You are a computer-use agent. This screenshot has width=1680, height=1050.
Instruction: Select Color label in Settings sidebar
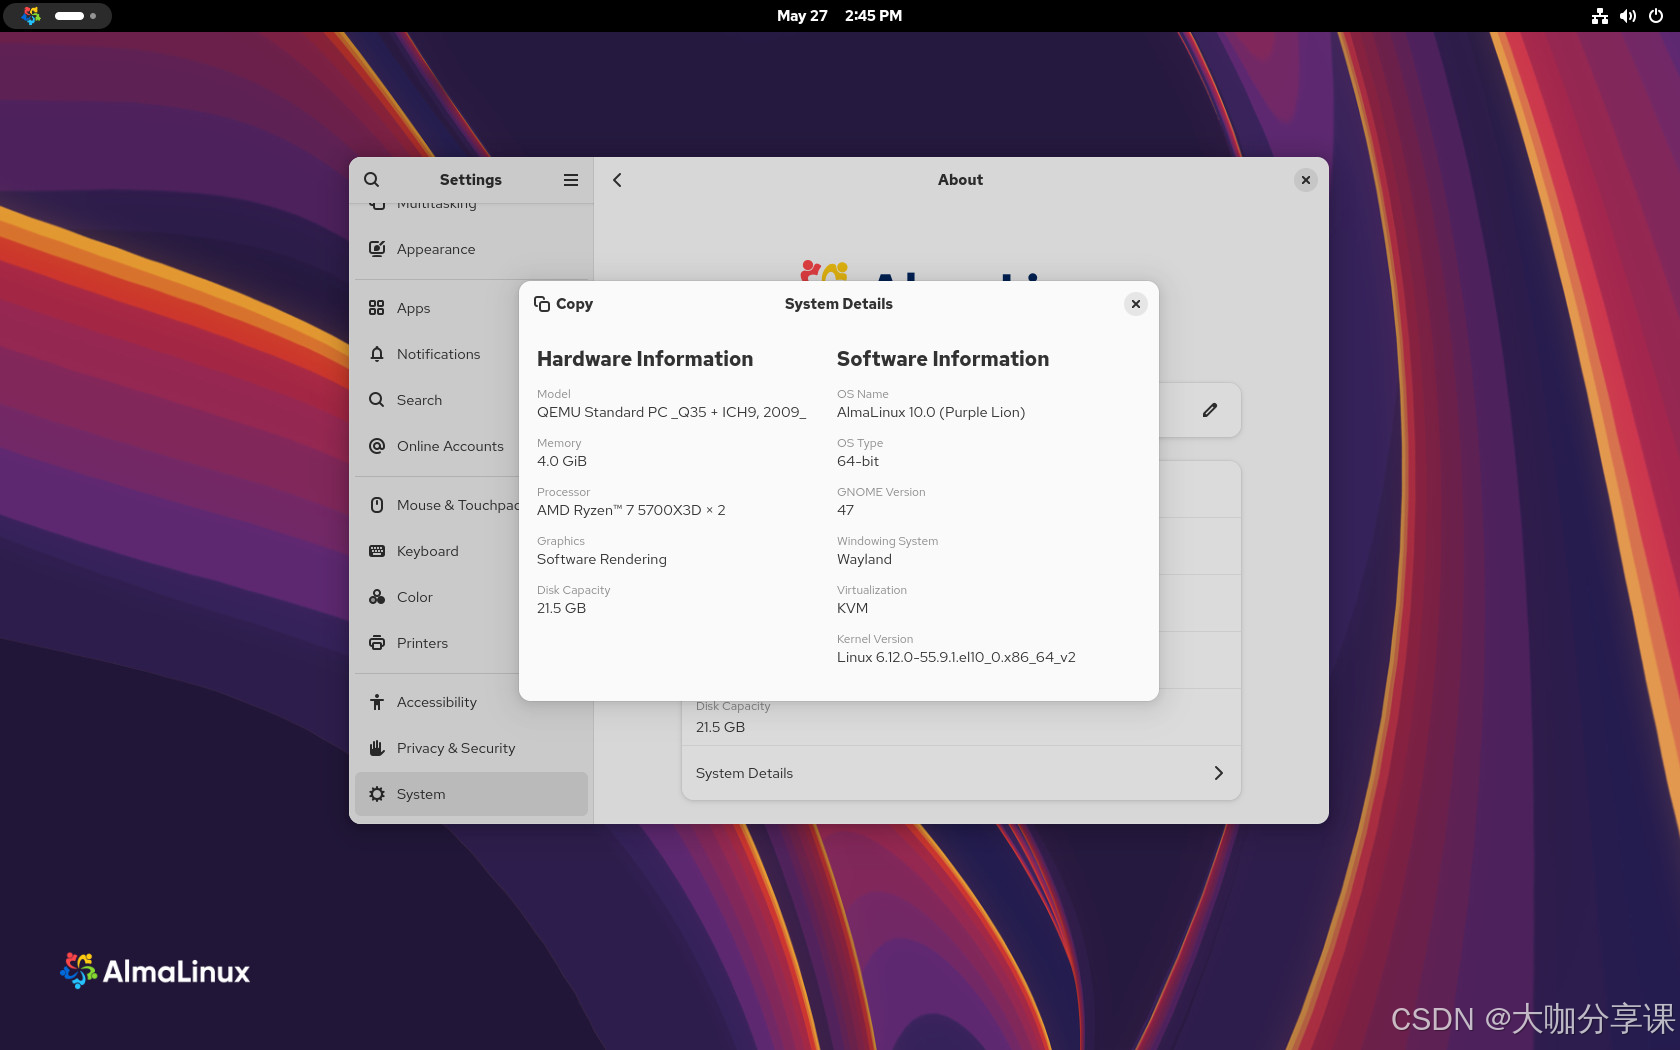[414, 597]
